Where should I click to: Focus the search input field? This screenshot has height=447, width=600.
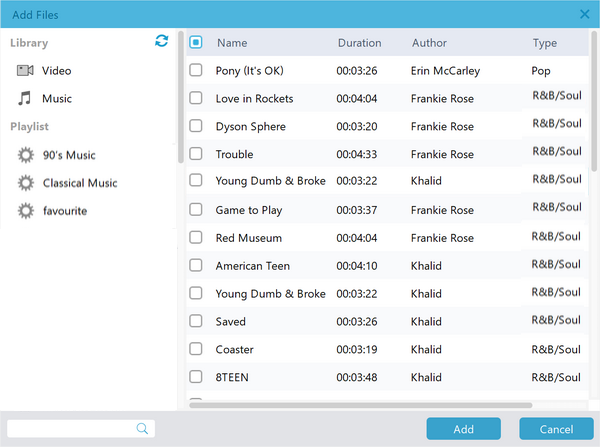tap(70, 429)
